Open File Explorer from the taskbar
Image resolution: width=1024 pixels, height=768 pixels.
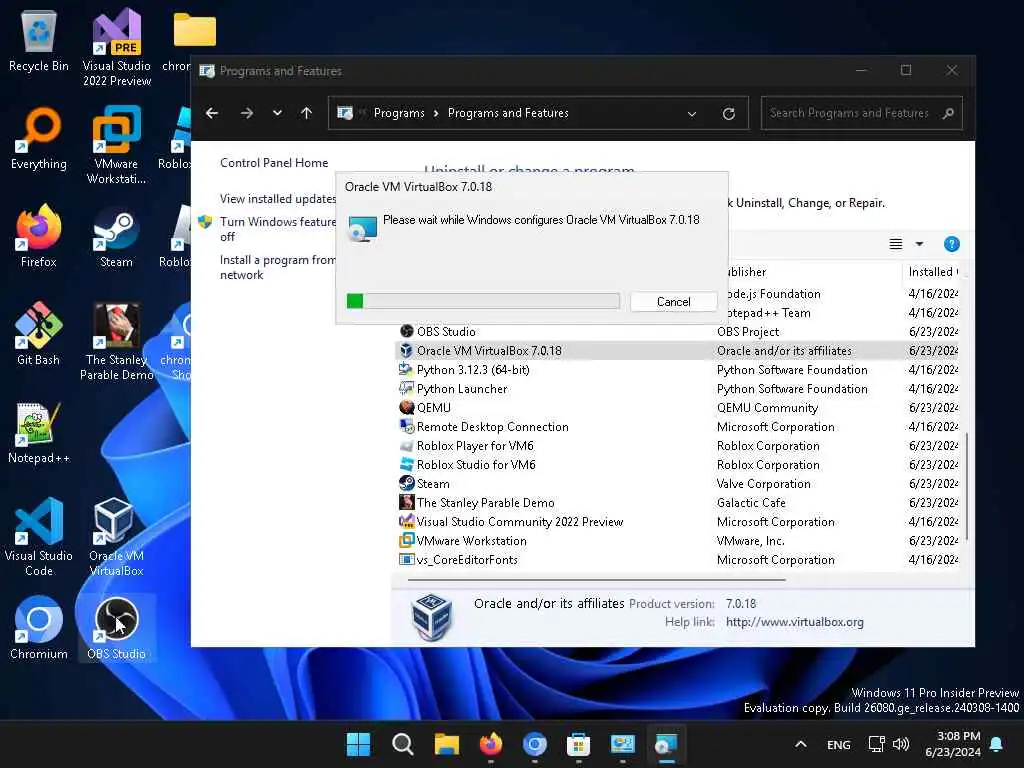[447, 744]
